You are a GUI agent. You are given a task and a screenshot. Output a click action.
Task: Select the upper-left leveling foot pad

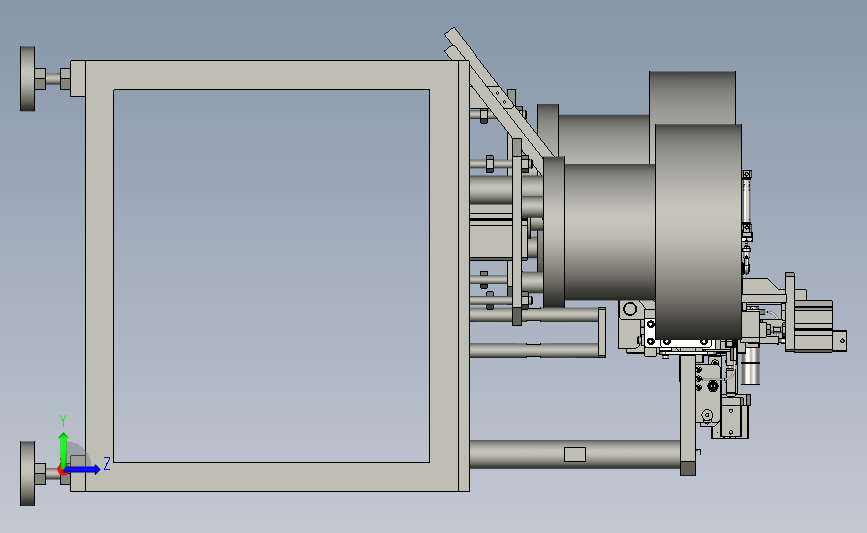[27, 79]
